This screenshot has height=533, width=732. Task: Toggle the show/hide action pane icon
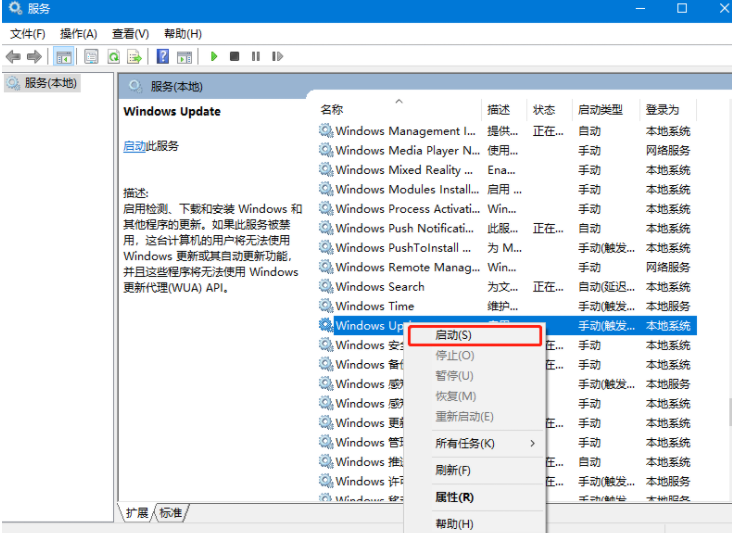click(184, 57)
